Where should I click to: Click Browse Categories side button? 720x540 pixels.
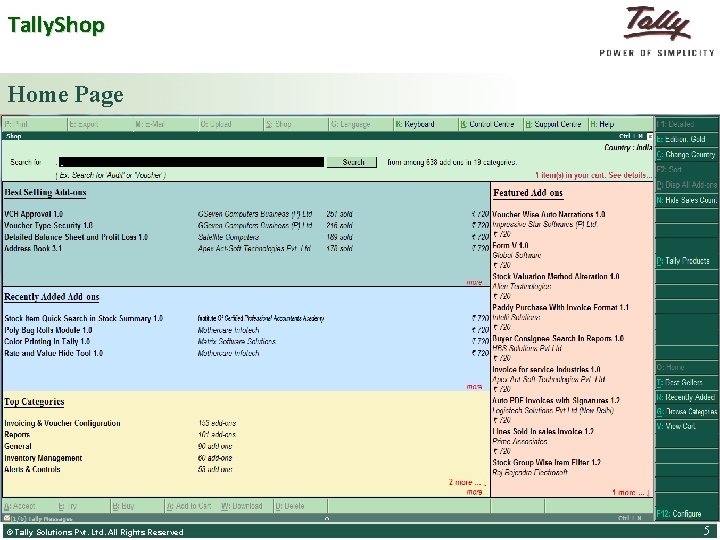click(x=686, y=412)
